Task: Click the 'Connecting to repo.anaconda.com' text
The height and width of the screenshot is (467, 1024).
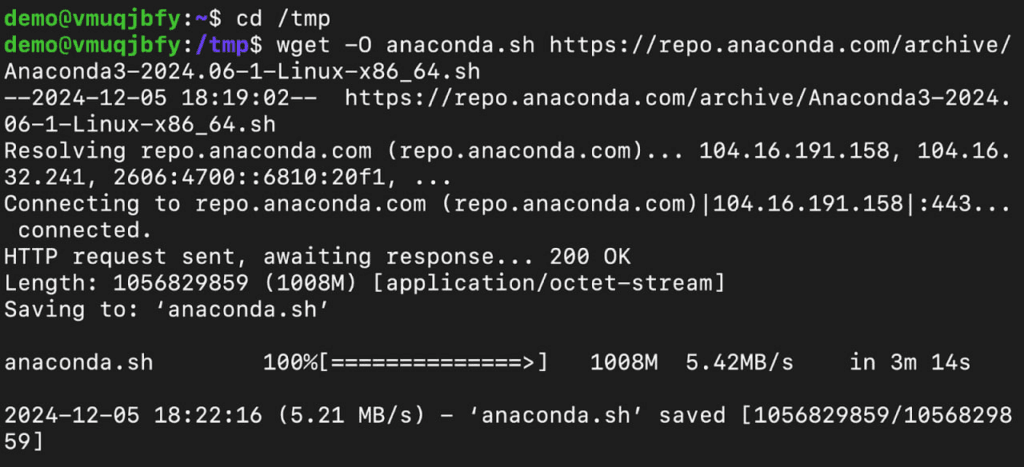Action: click(x=214, y=204)
